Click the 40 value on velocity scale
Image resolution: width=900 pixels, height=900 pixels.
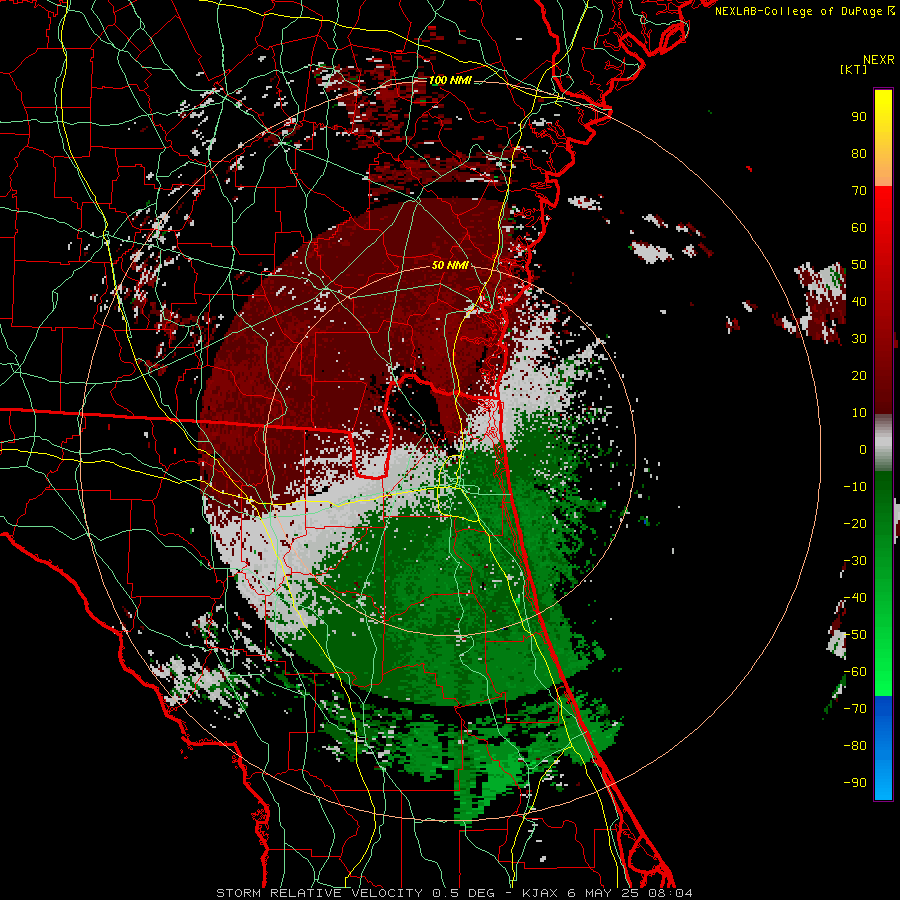tap(859, 301)
